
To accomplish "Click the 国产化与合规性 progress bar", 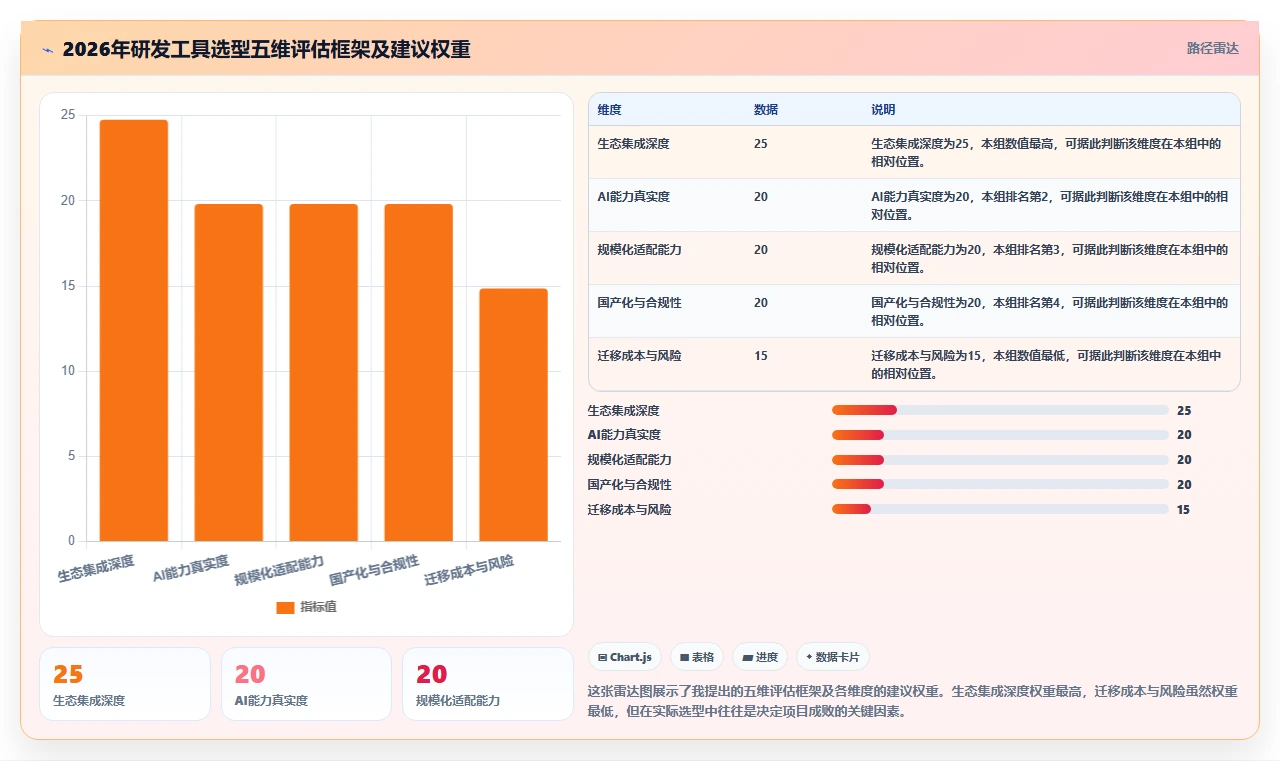I will point(1000,485).
